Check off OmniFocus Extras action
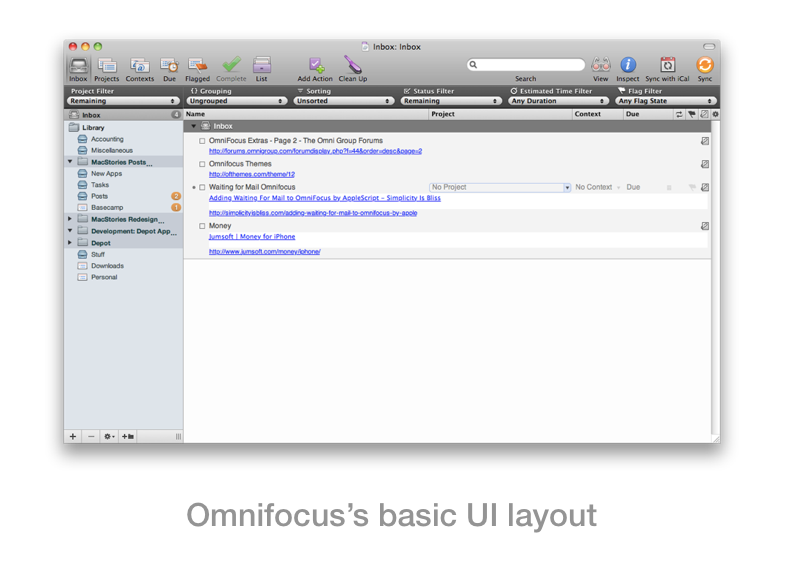This screenshot has width=788, height=585. coord(202,141)
